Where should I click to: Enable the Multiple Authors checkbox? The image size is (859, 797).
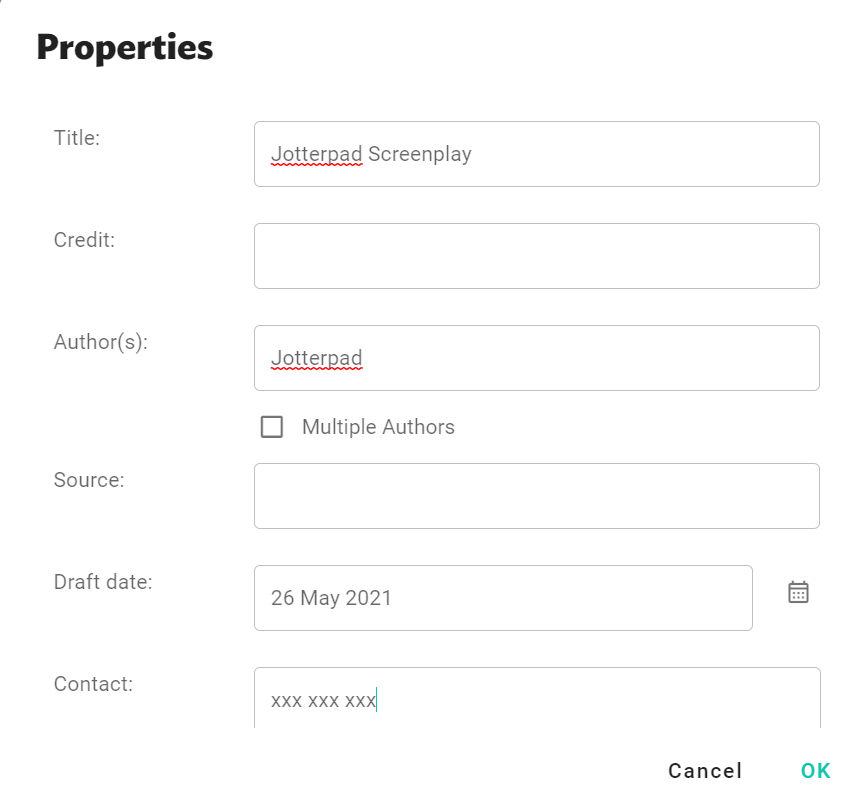(271, 427)
